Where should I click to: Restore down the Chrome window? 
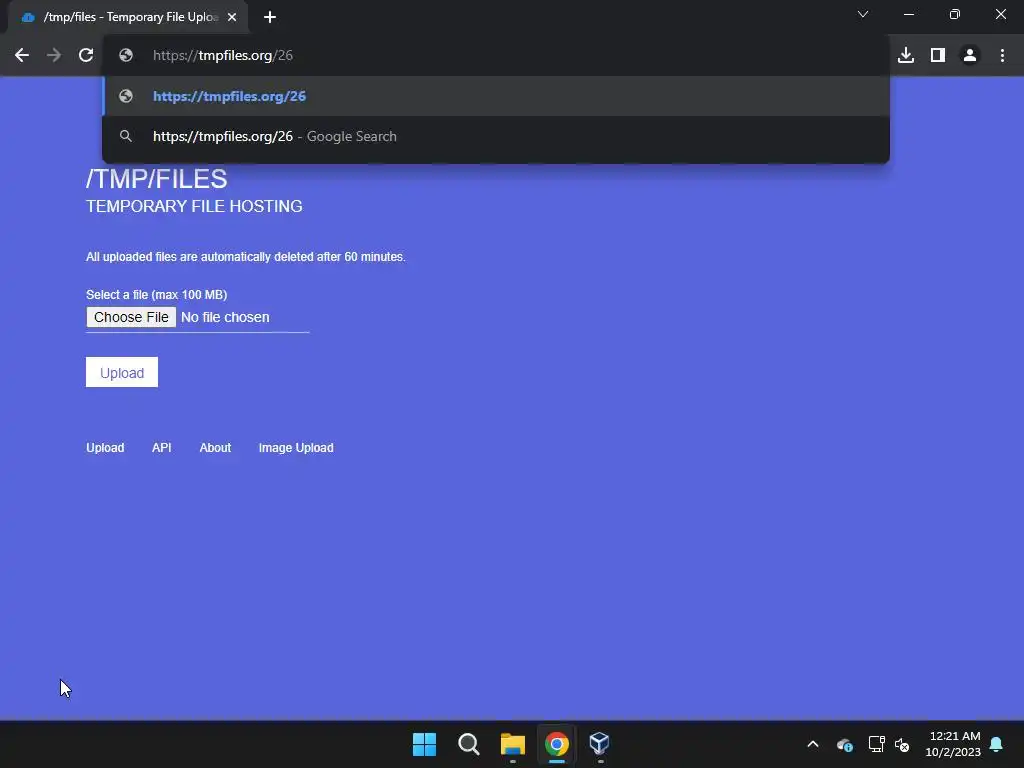click(955, 14)
